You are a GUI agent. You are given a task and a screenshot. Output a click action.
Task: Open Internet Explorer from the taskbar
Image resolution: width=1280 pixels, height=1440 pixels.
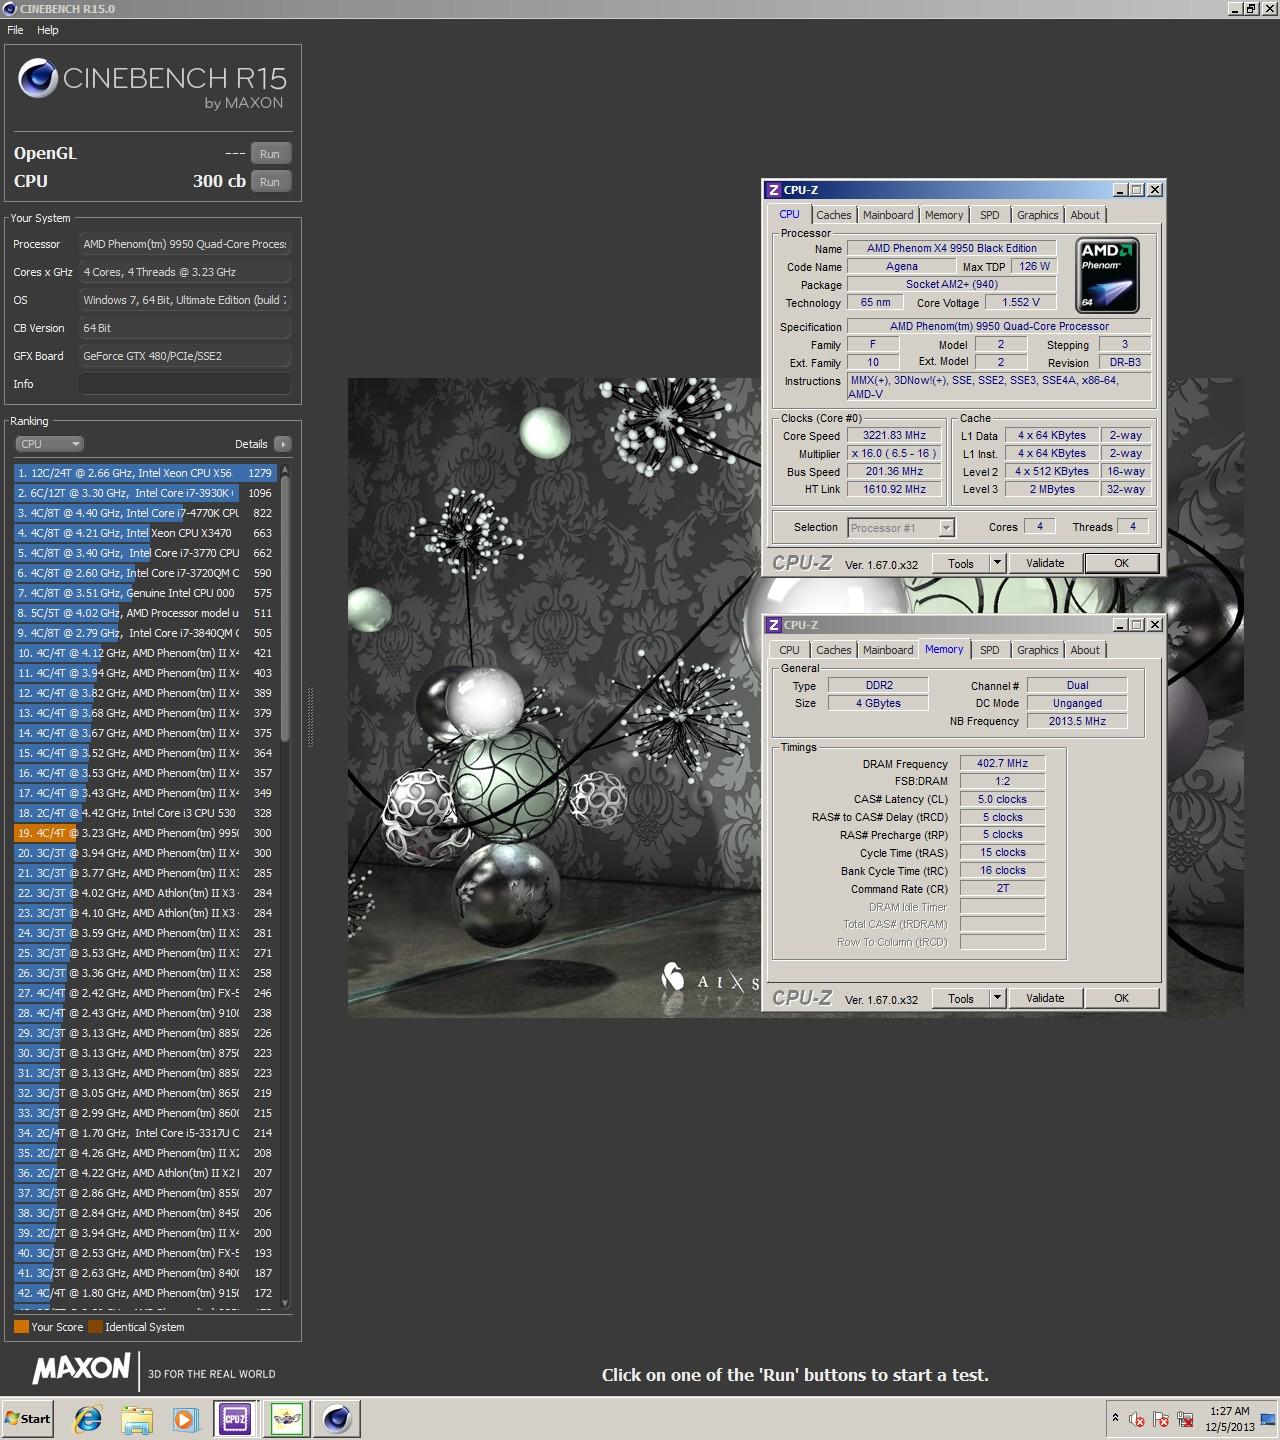[x=88, y=1418]
